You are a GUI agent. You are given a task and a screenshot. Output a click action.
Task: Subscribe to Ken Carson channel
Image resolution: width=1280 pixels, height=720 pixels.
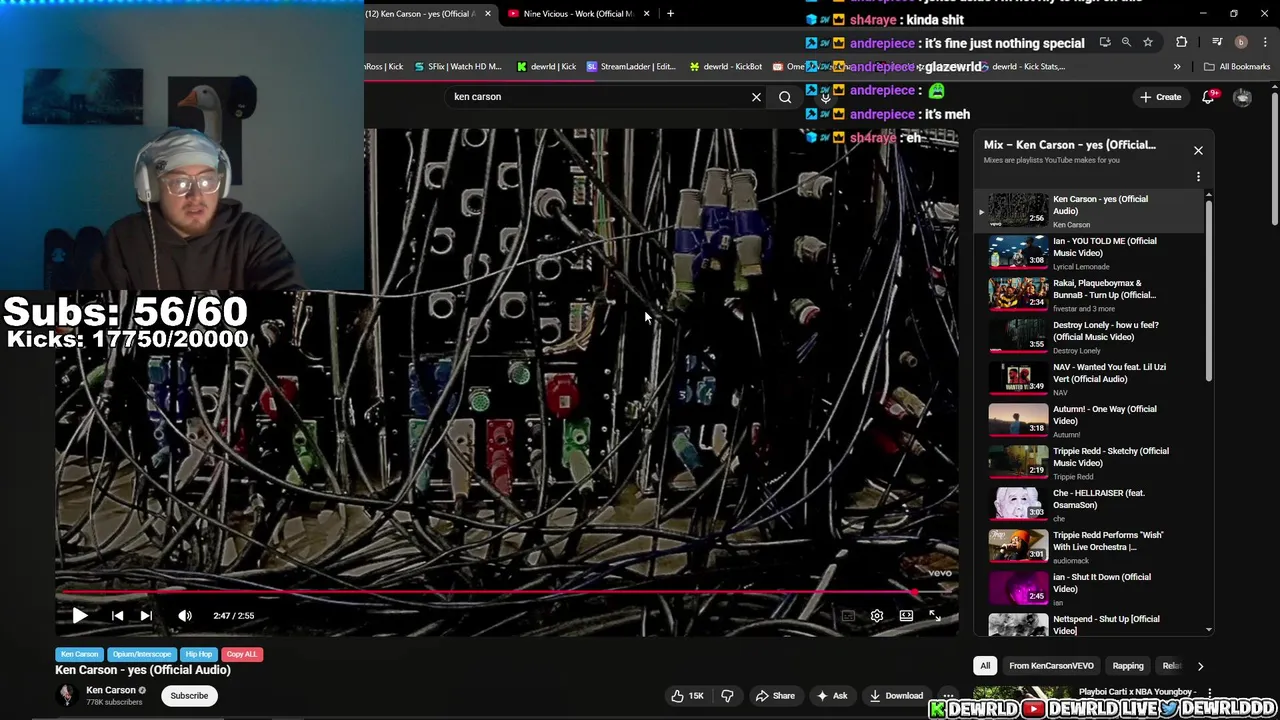click(x=189, y=696)
